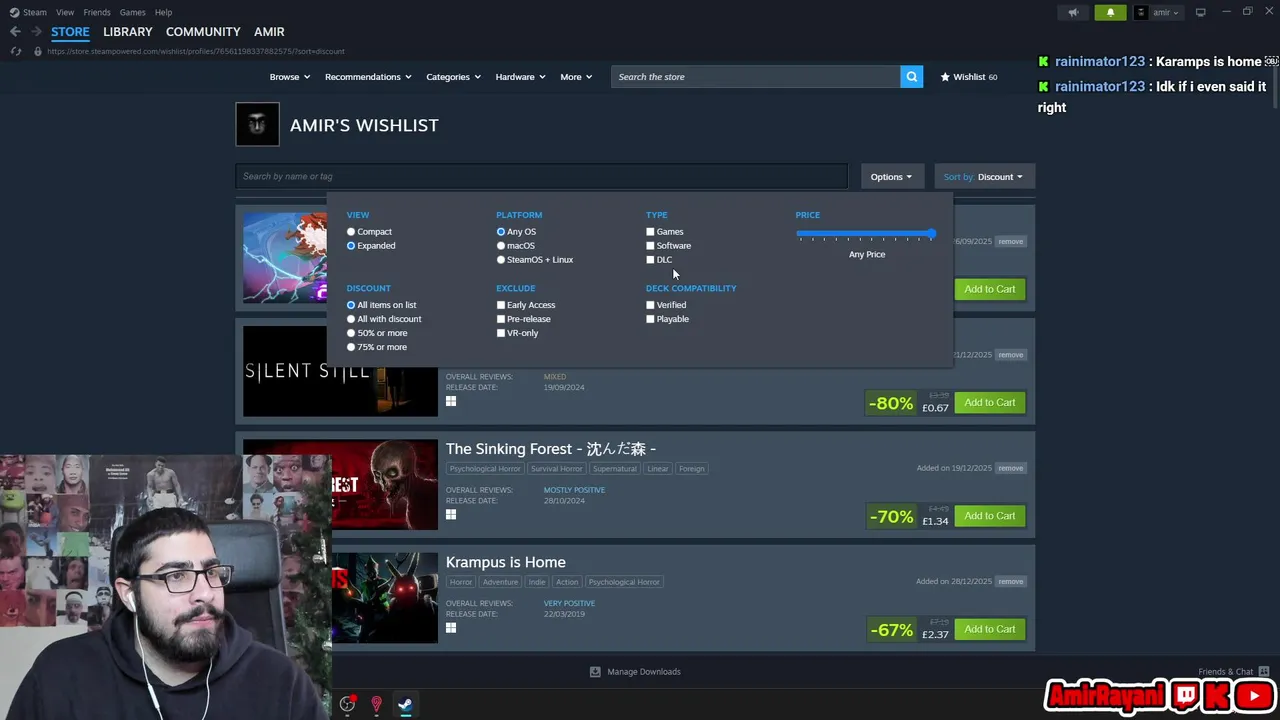Viewport: 1280px width, 720px height.
Task: Tick the DLC type checkbox
Action: coord(650,260)
